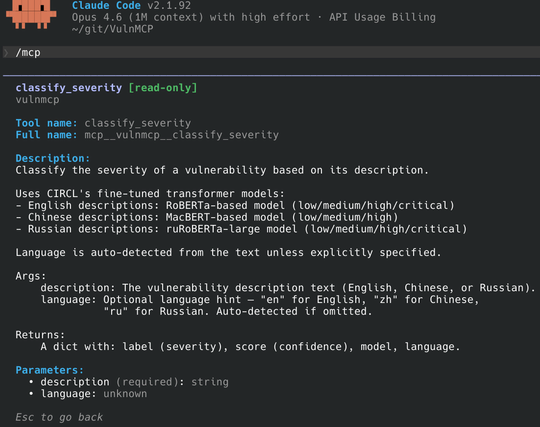Click the 'Opus 4.6 (1M context)' model text
540x427 pixels.
[137, 17]
